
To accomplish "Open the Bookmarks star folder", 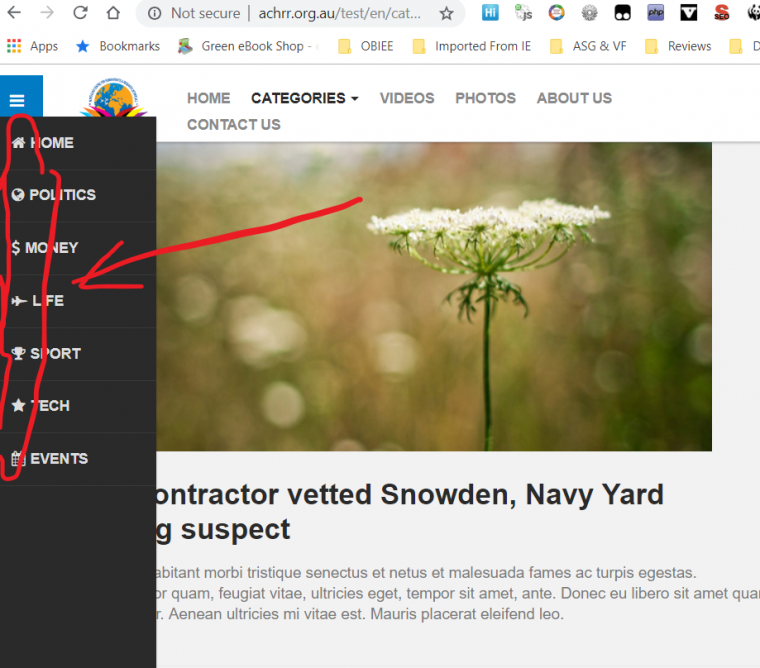I will click(118, 46).
